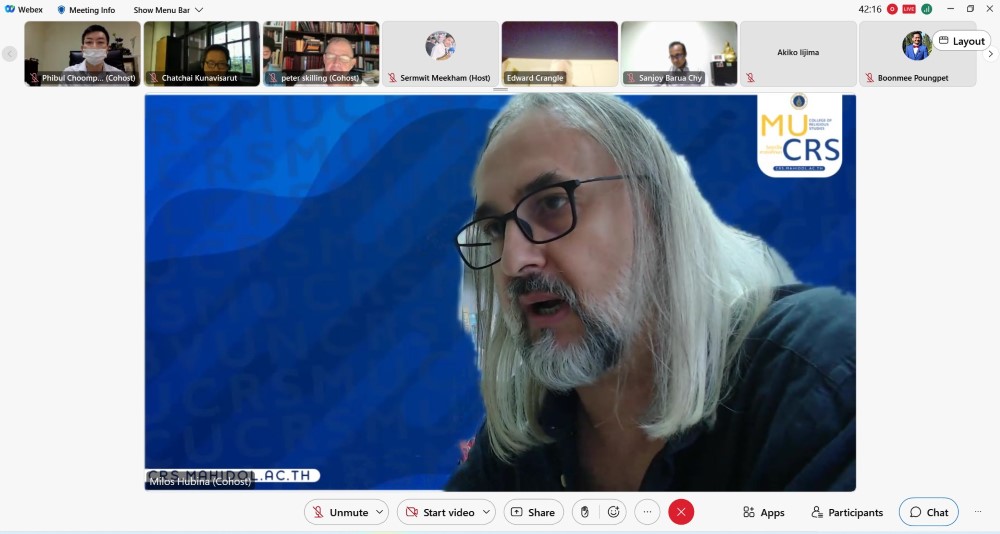Toggle Start video camera button
This screenshot has width=1000, height=534.
coord(438,512)
